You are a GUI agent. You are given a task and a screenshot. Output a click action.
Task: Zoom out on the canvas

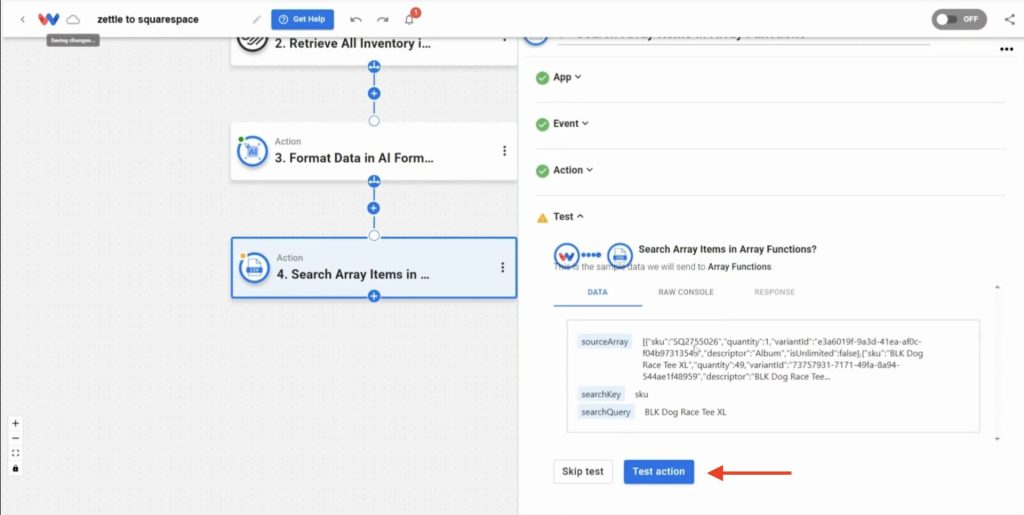click(16, 438)
